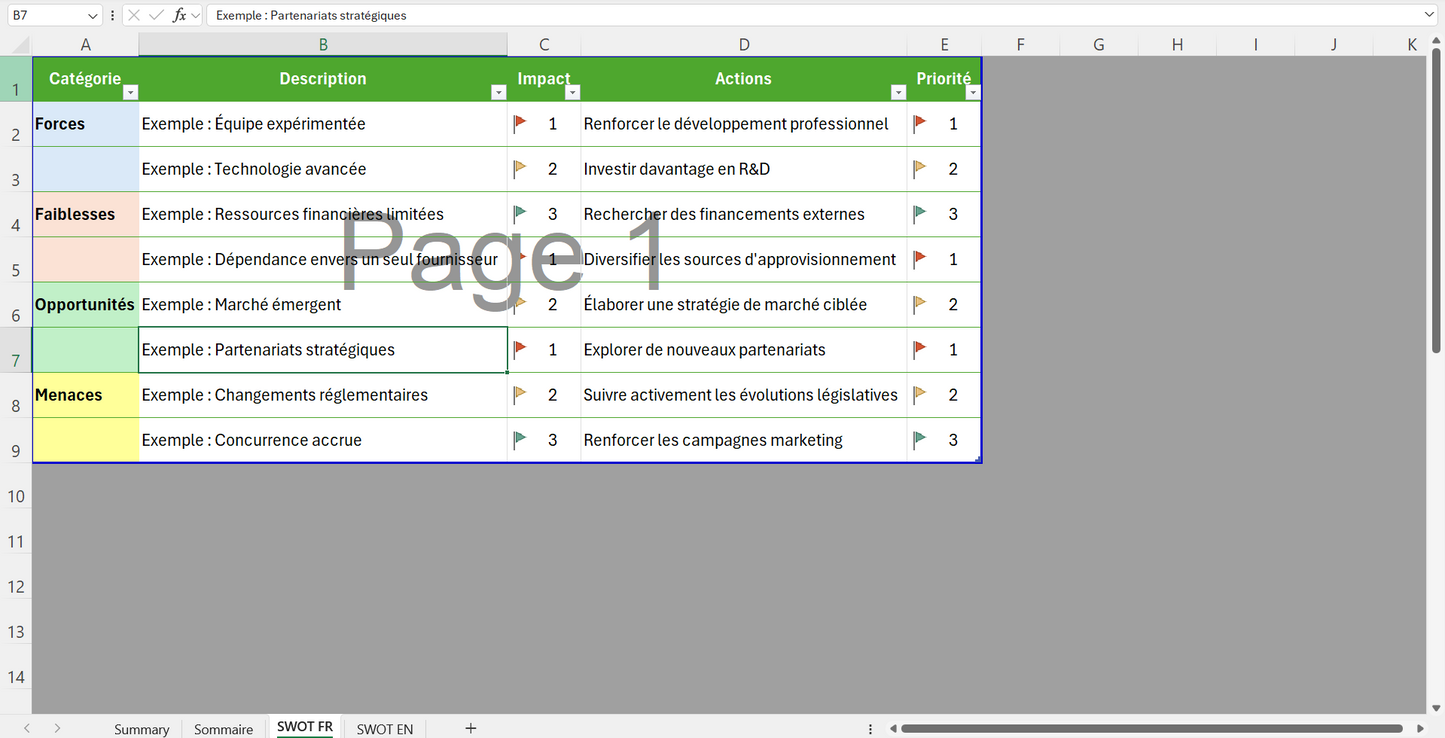Add a new sheet with plus icon
Image resolution: width=1445 pixels, height=738 pixels.
pyautogui.click(x=470, y=728)
